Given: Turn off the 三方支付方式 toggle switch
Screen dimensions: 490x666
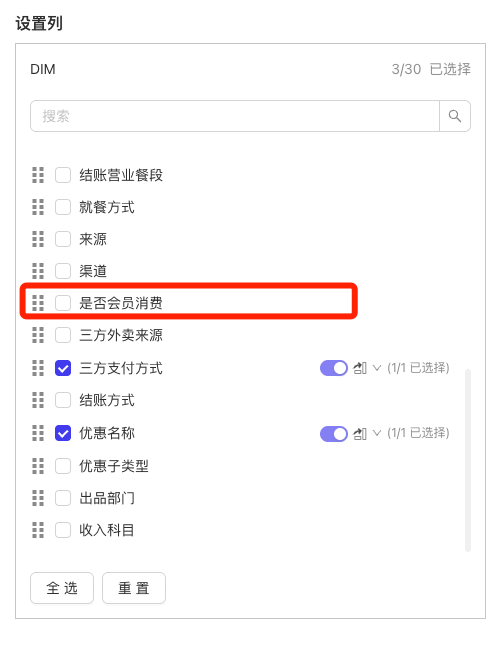Looking at the screenshot, I should coord(334,368).
